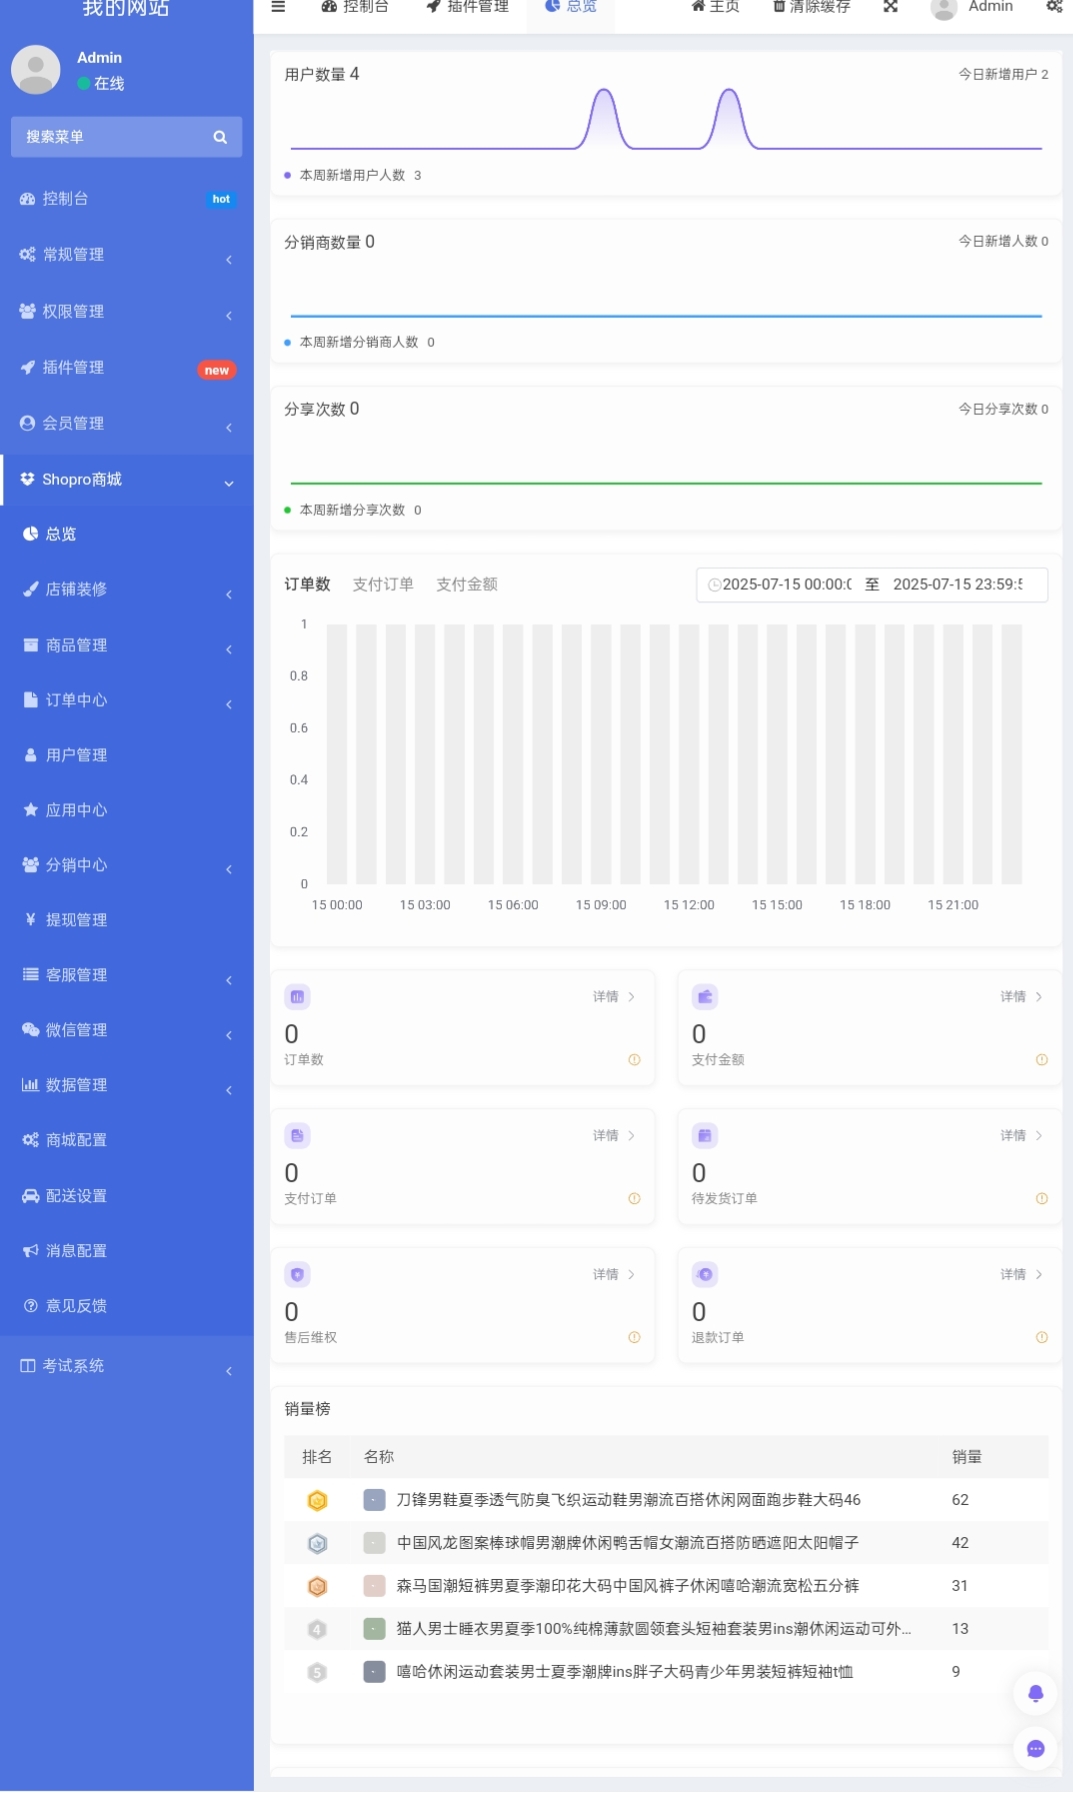Click the info icon on 订单数 card

tap(634, 1060)
